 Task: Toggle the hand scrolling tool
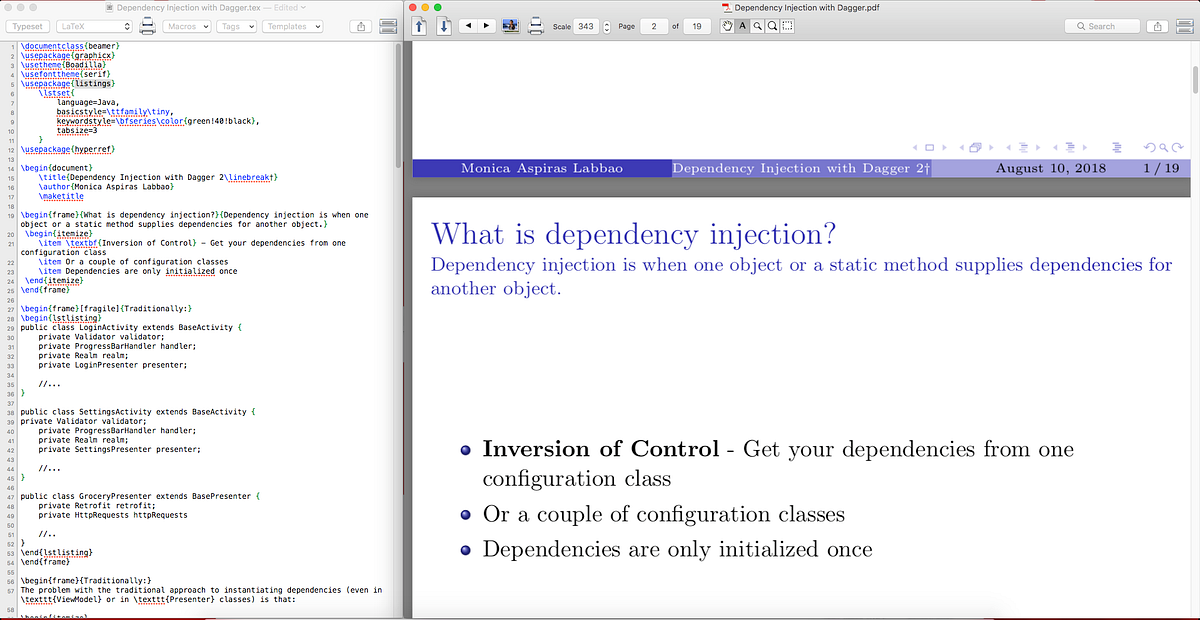[x=727, y=26]
